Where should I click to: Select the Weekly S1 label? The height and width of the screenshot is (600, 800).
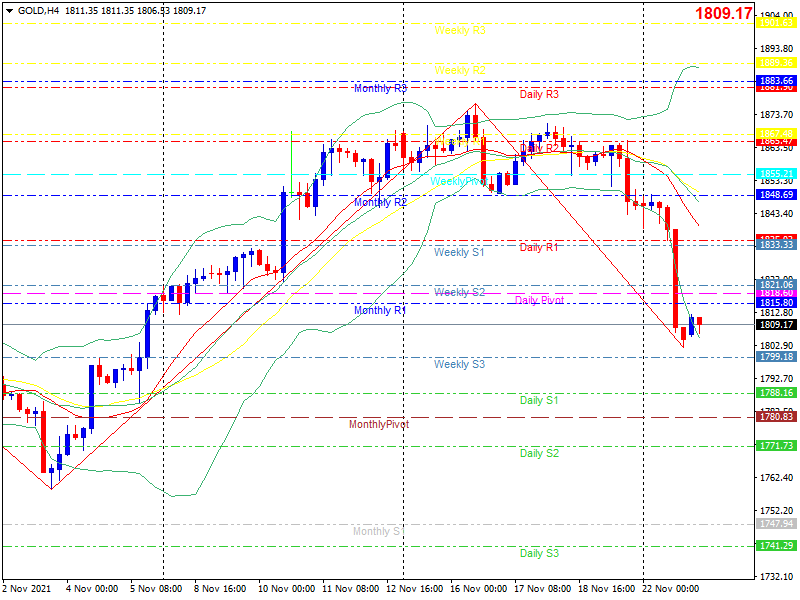pos(459,253)
